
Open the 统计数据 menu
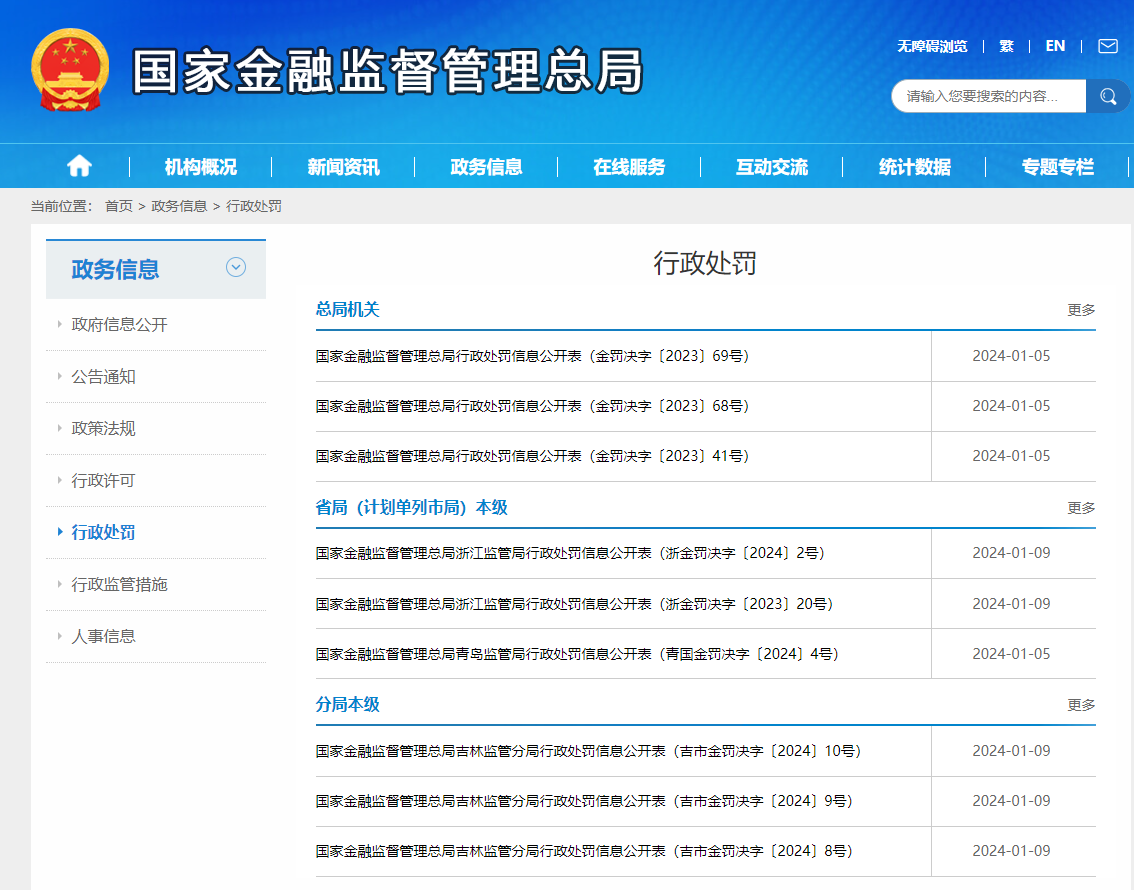(x=914, y=167)
